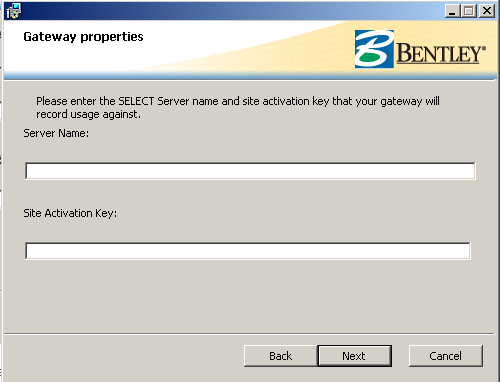Click the SELECT Server instruction text
Image resolution: width=500 pixels, height=382 pixels.
point(238,107)
